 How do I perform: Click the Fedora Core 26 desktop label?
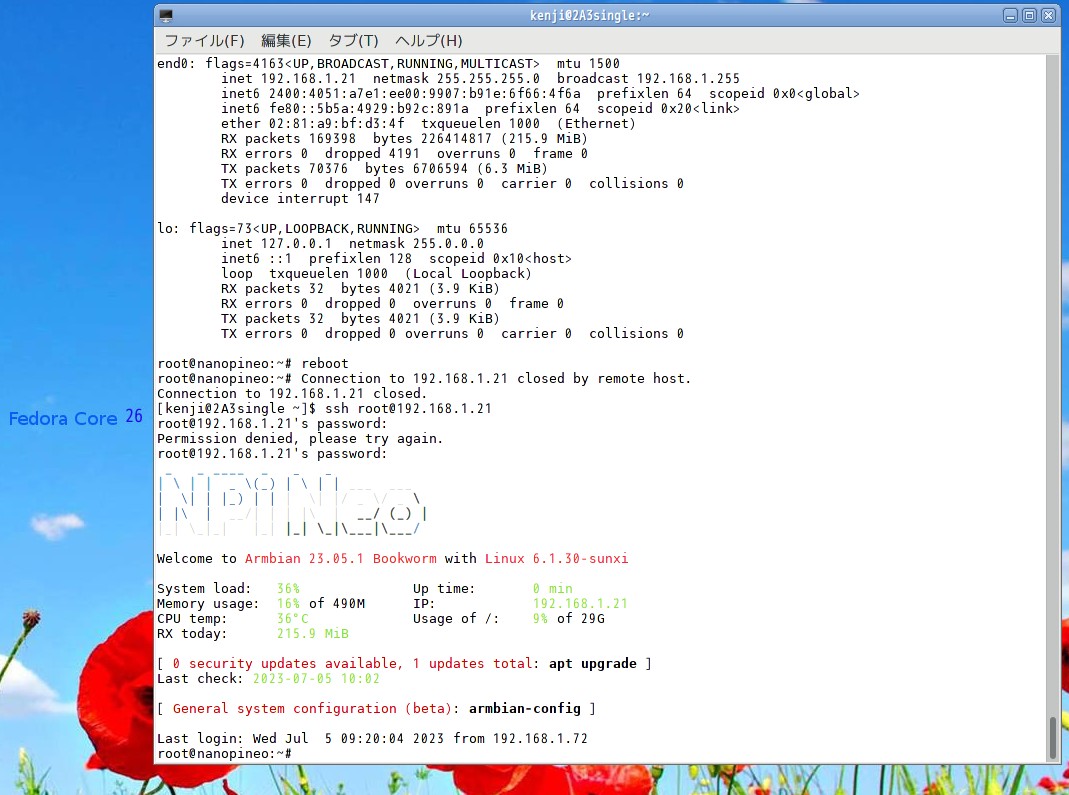point(75,418)
